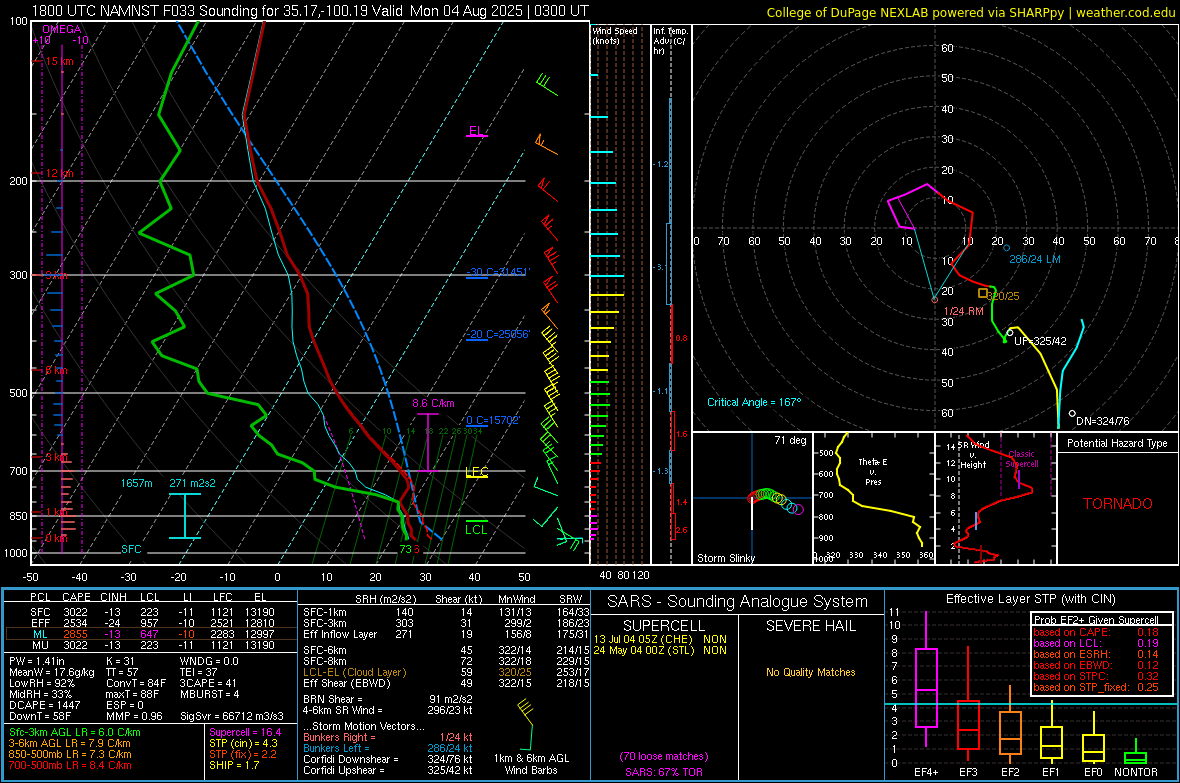Click the Effective Layer STP (with CIN) title

pyautogui.click(x=1030, y=599)
